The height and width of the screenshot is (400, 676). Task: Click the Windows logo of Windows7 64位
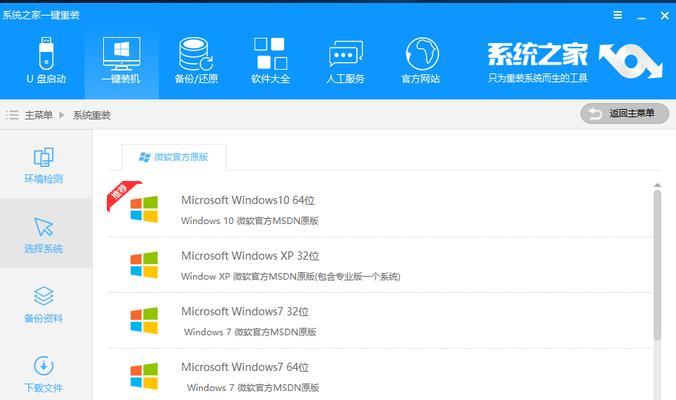click(x=144, y=376)
